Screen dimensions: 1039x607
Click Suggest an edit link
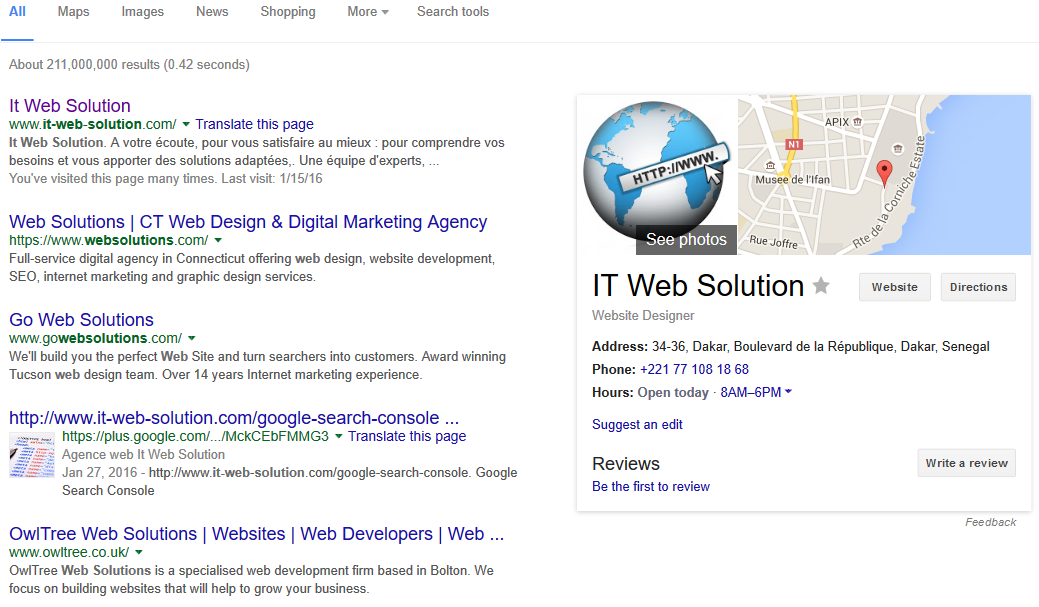[637, 425]
